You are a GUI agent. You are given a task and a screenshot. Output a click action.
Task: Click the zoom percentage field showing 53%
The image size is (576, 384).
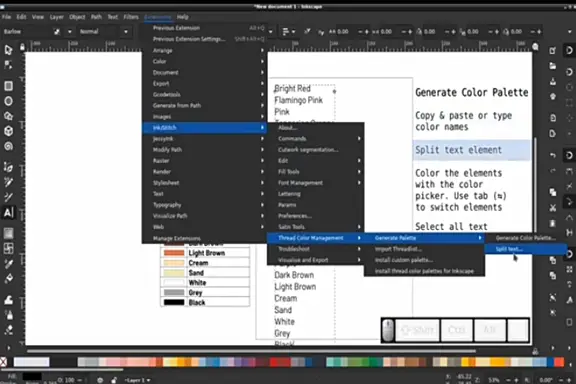pyautogui.click(x=494, y=380)
